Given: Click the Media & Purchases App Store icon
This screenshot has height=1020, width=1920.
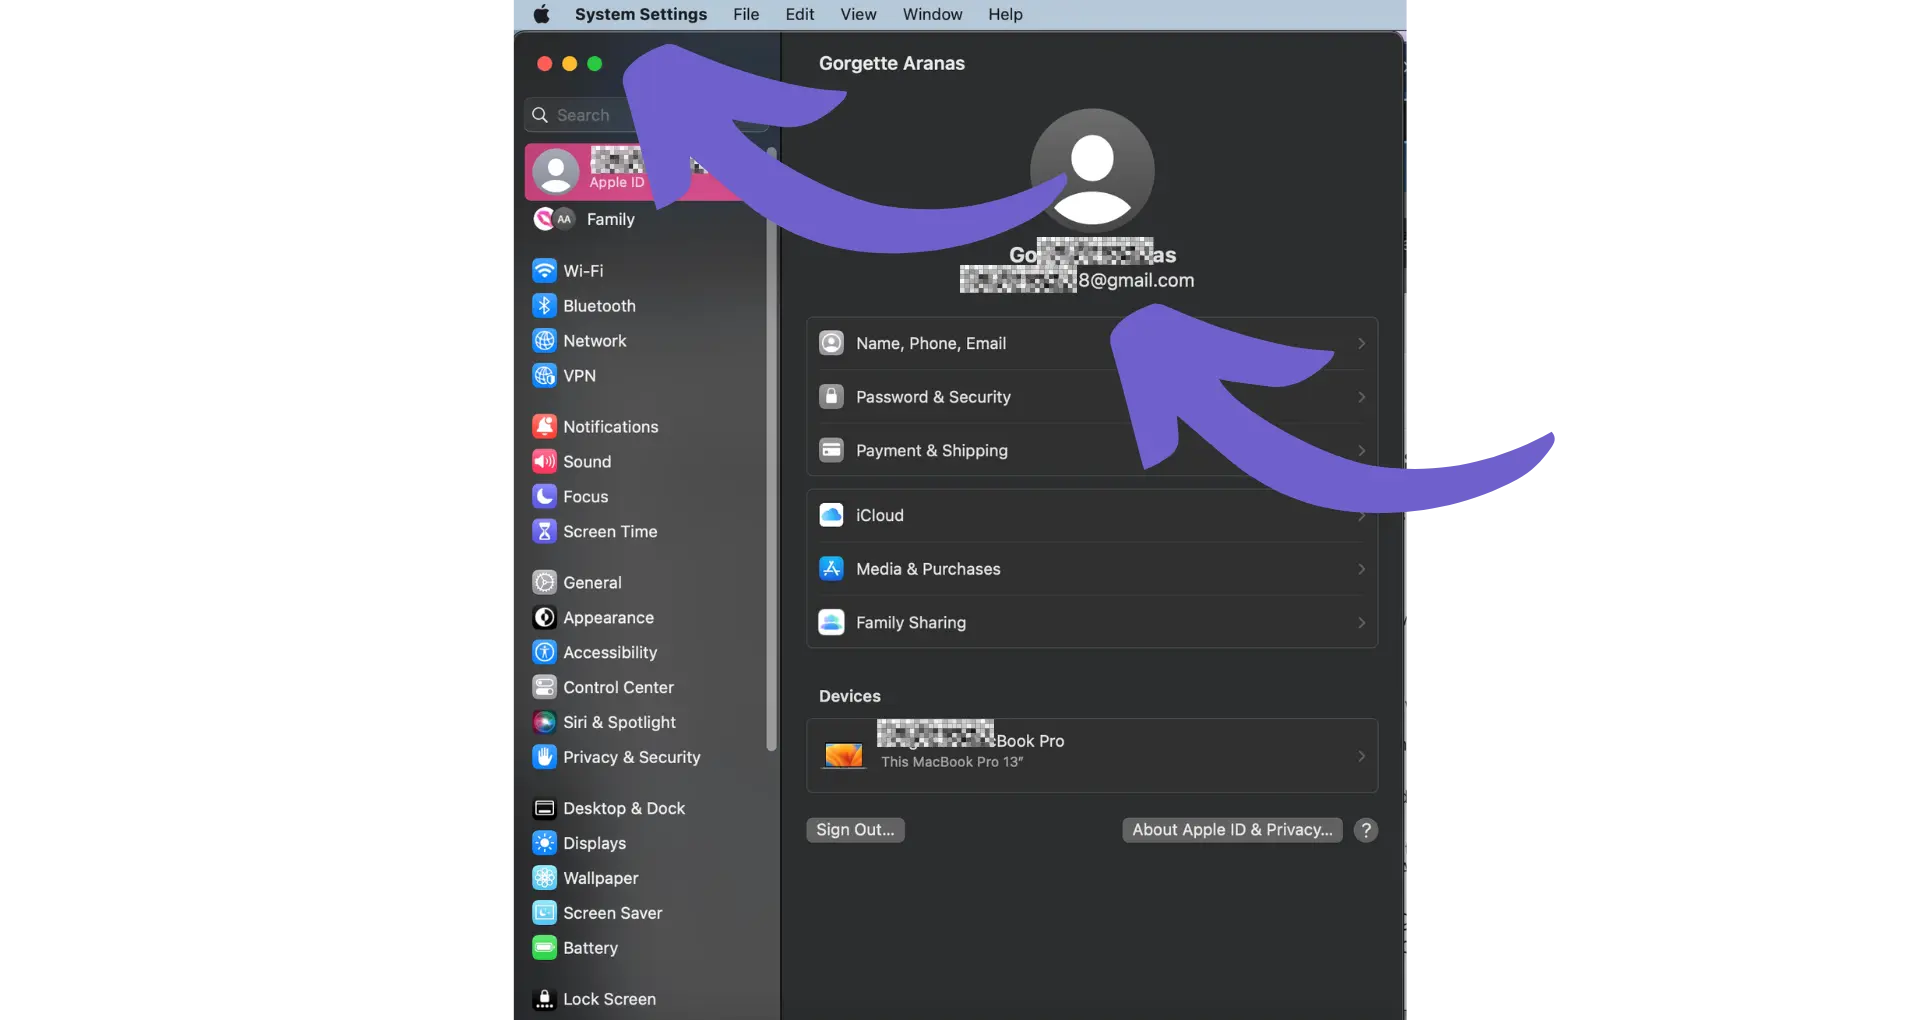Looking at the screenshot, I should pyautogui.click(x=831, y=569).
